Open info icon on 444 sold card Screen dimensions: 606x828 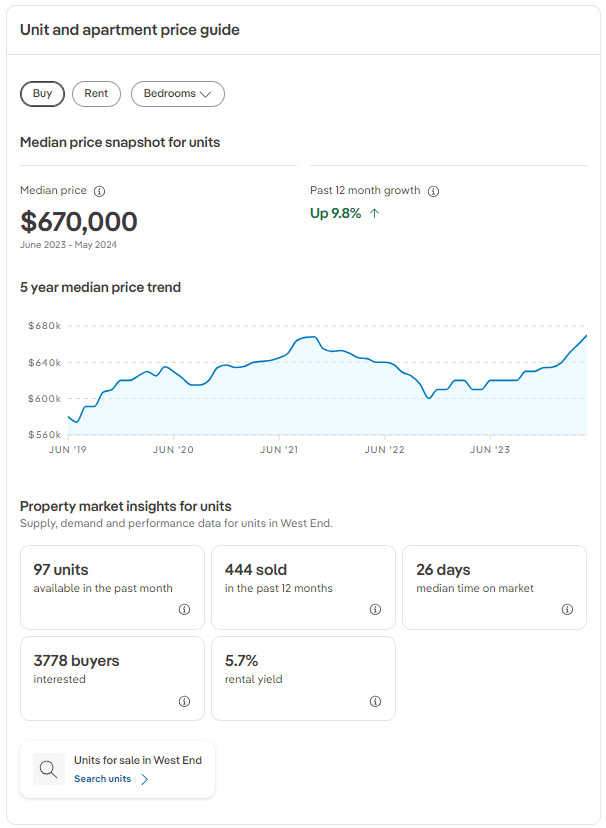click(x=375, y=610)
